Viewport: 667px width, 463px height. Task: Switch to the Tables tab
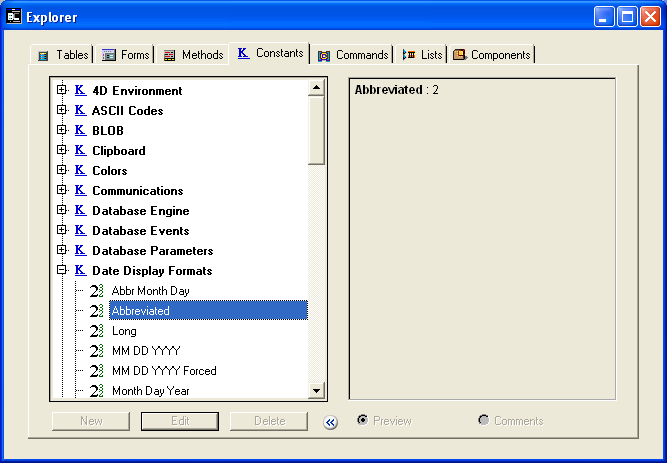[x=62, y=55]
